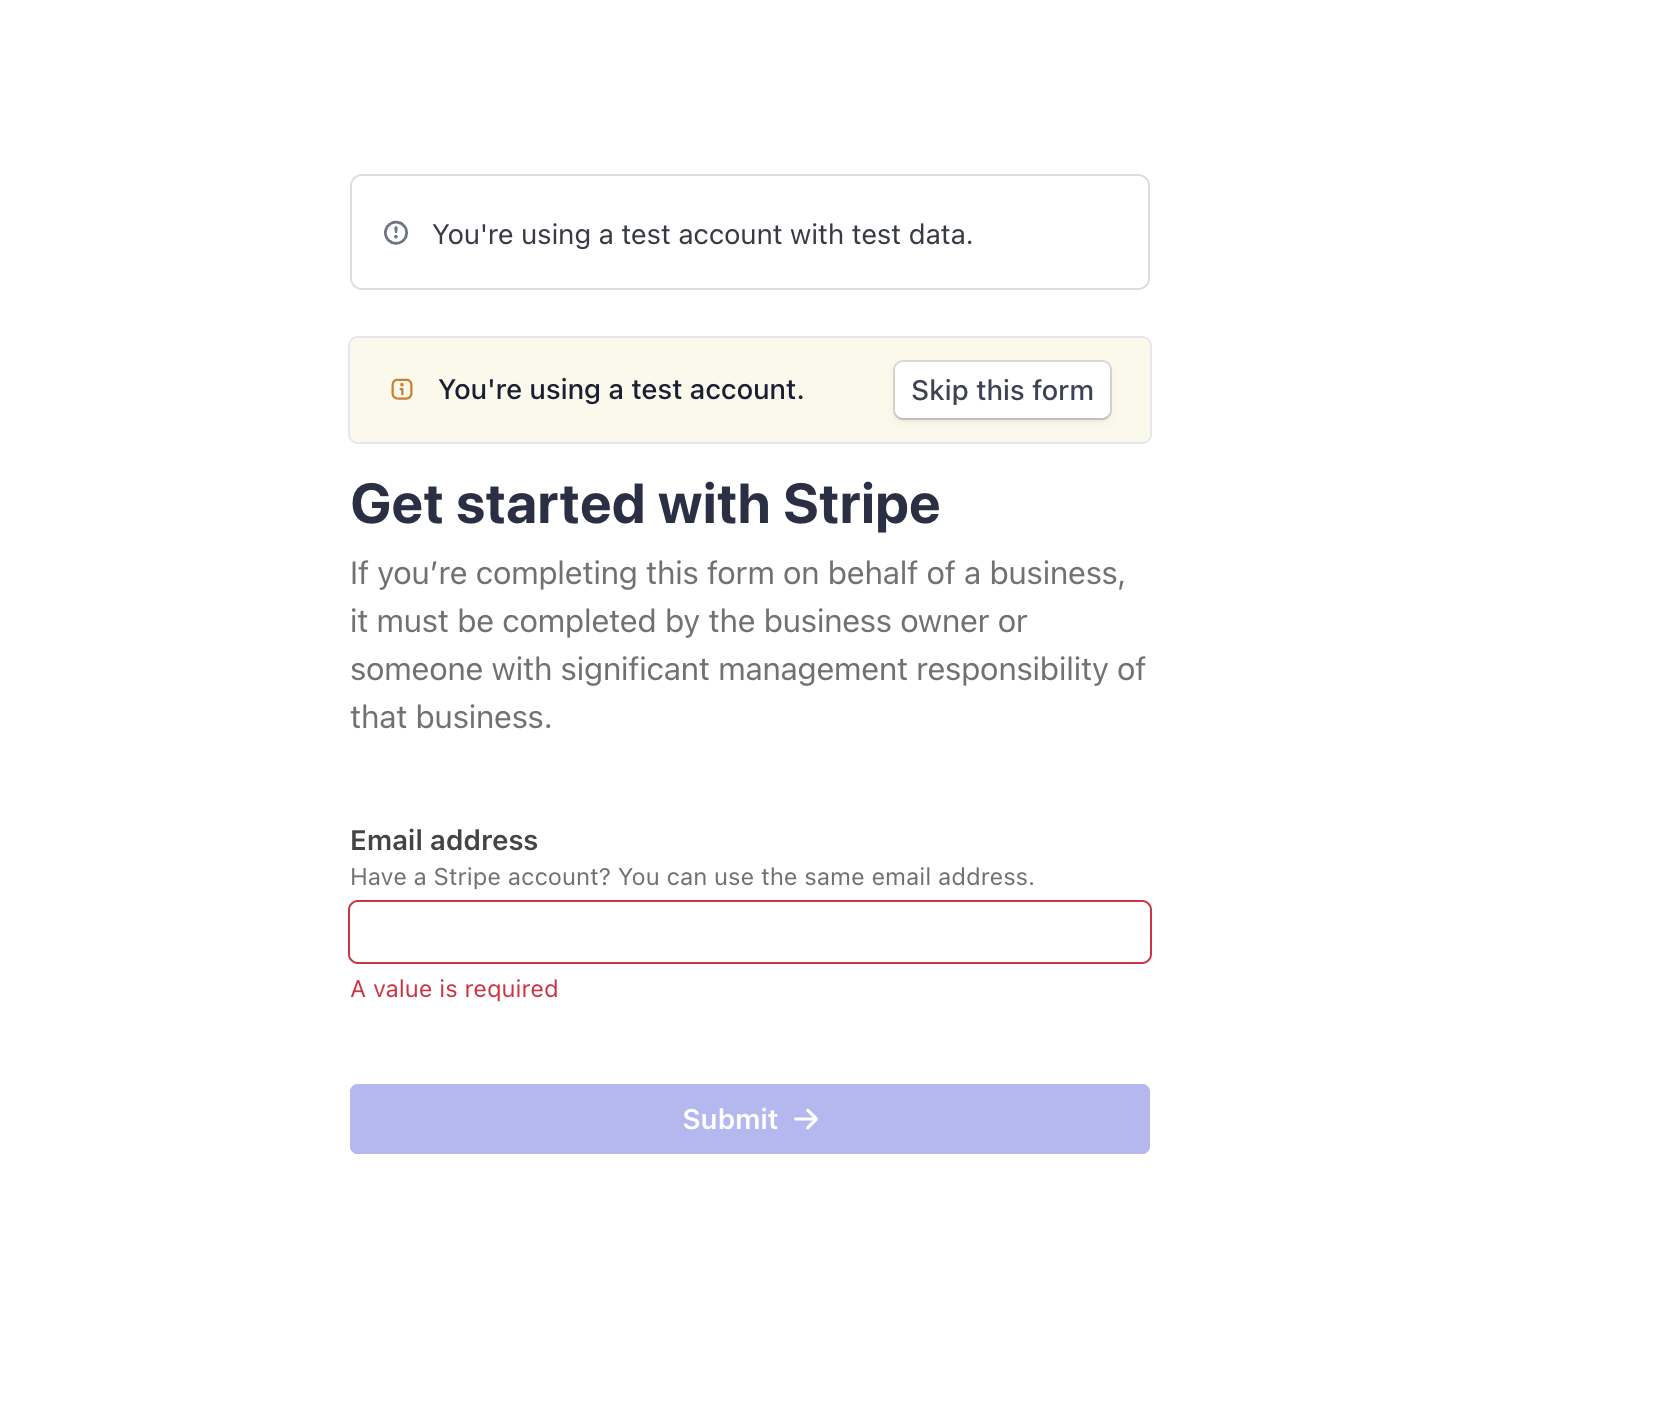Click the Email address field label
1658x1422 pixels.
click(444, 840)
